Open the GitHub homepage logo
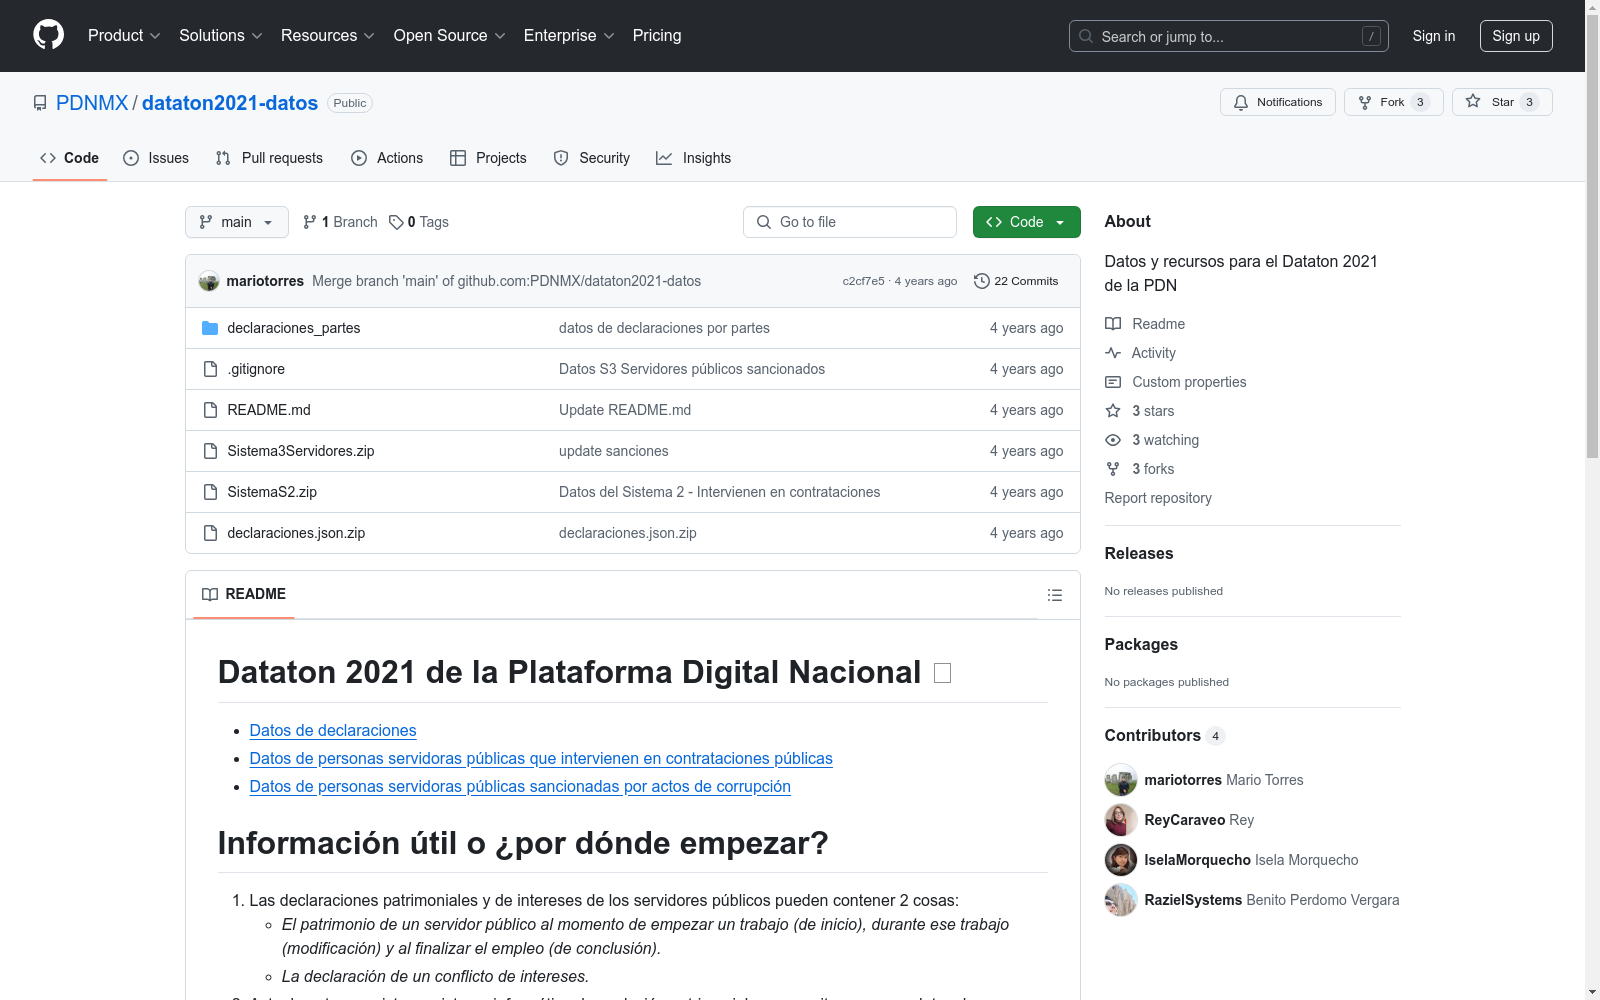The image size is (1600, 1000). [x=48, y=35]
